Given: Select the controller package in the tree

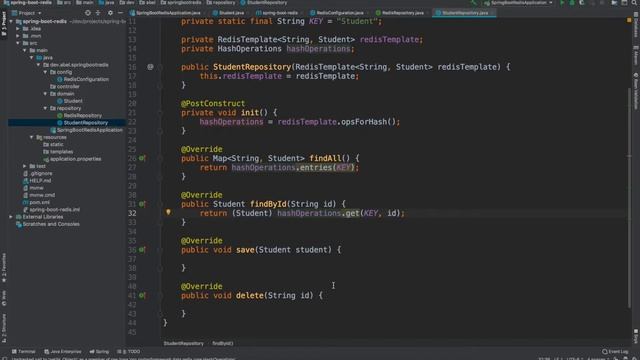Looking at the screenshot, I should click(65, 87).
